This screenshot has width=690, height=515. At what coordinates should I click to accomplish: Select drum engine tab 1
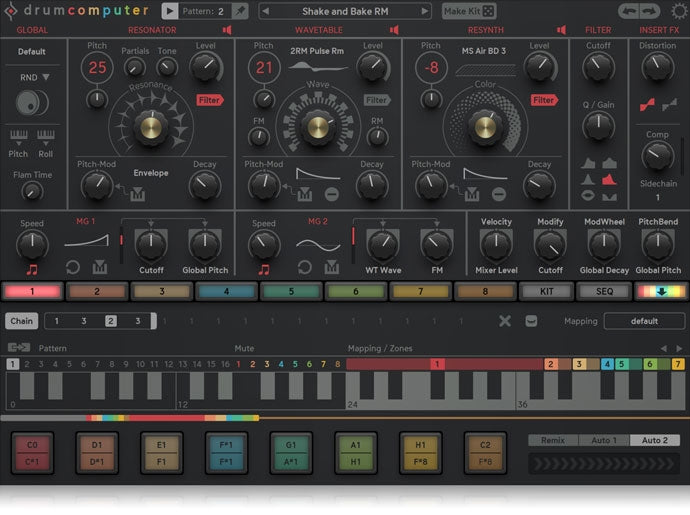click(32, 291)
